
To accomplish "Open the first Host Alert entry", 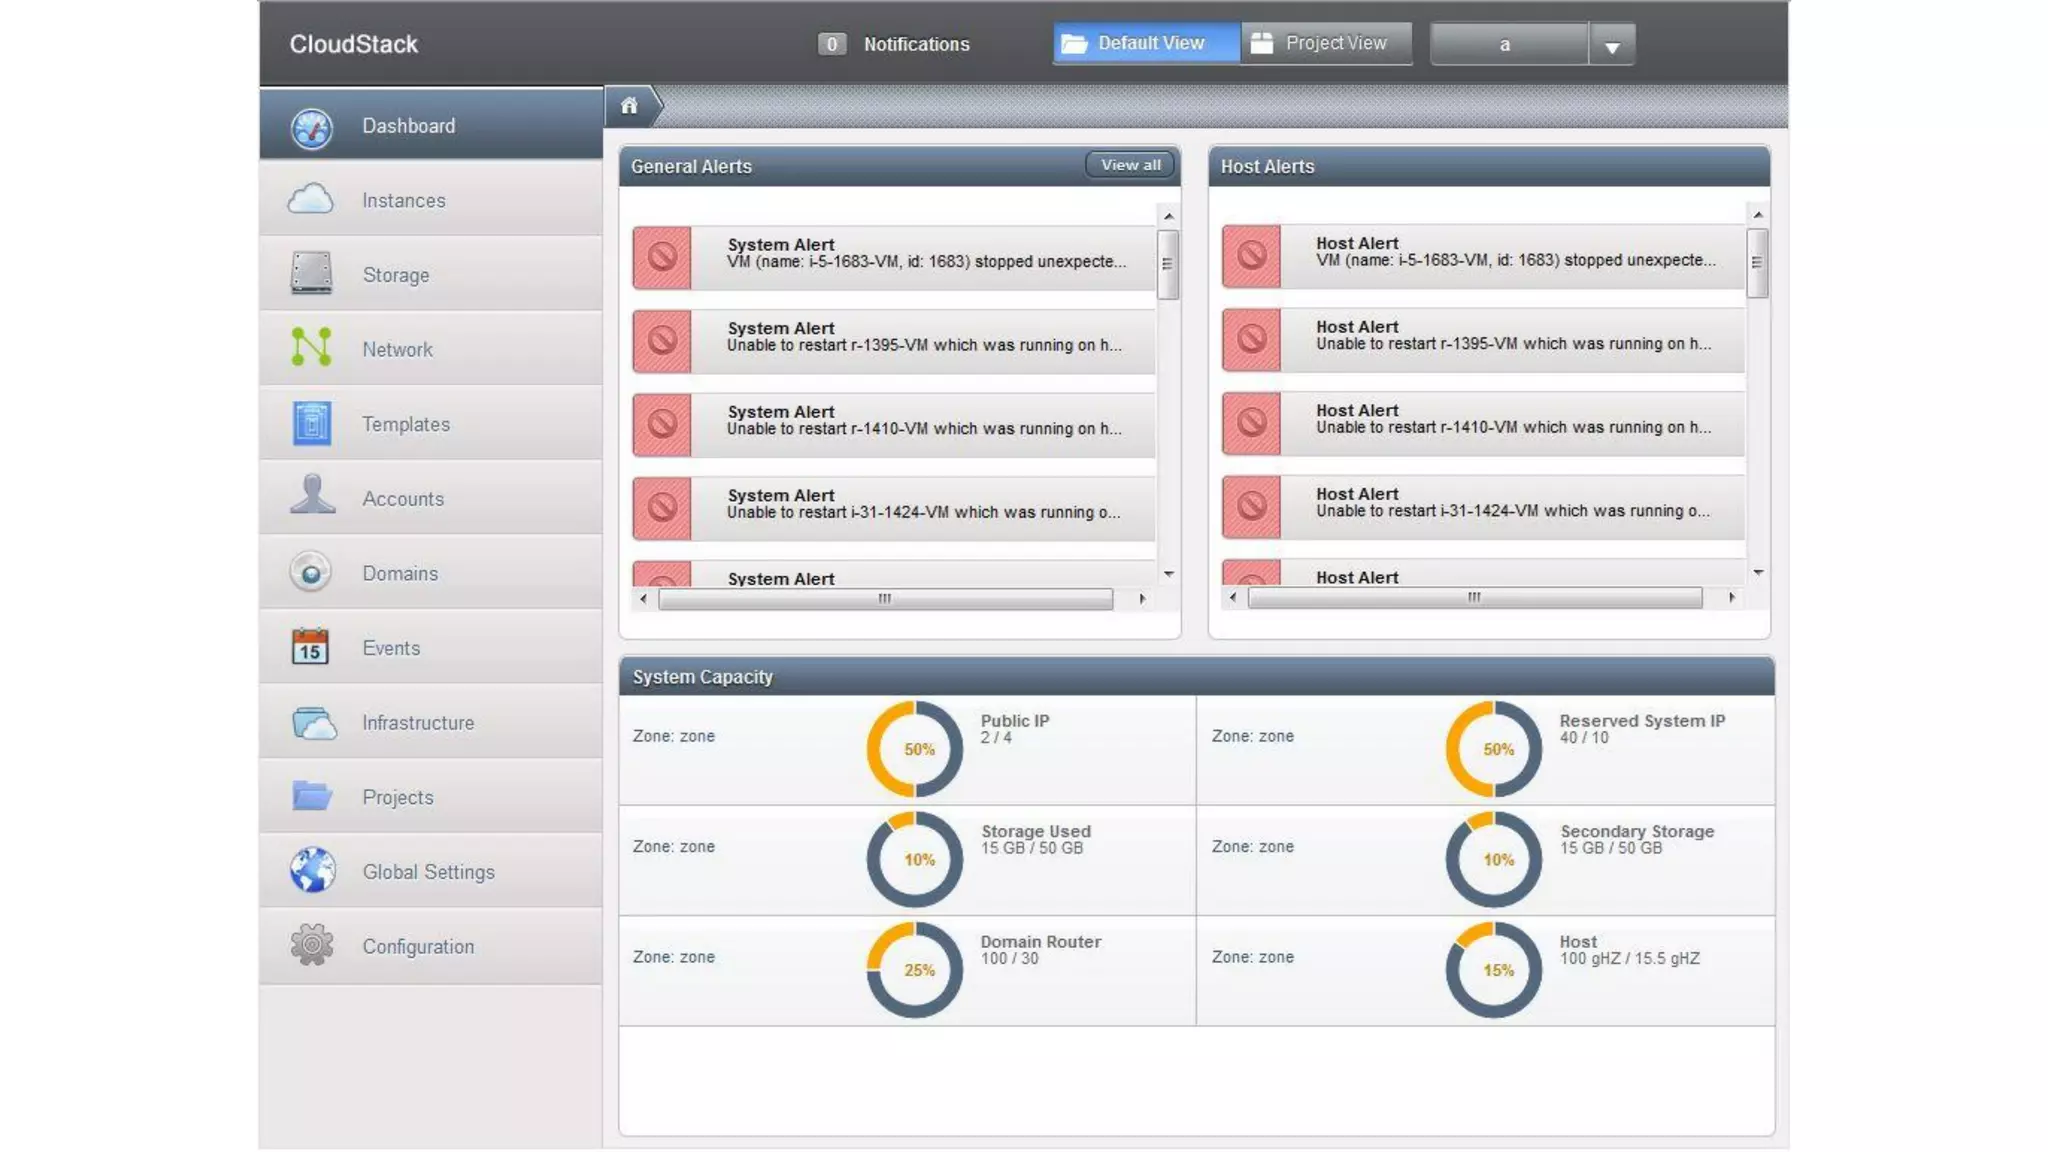I will 1482,256.
